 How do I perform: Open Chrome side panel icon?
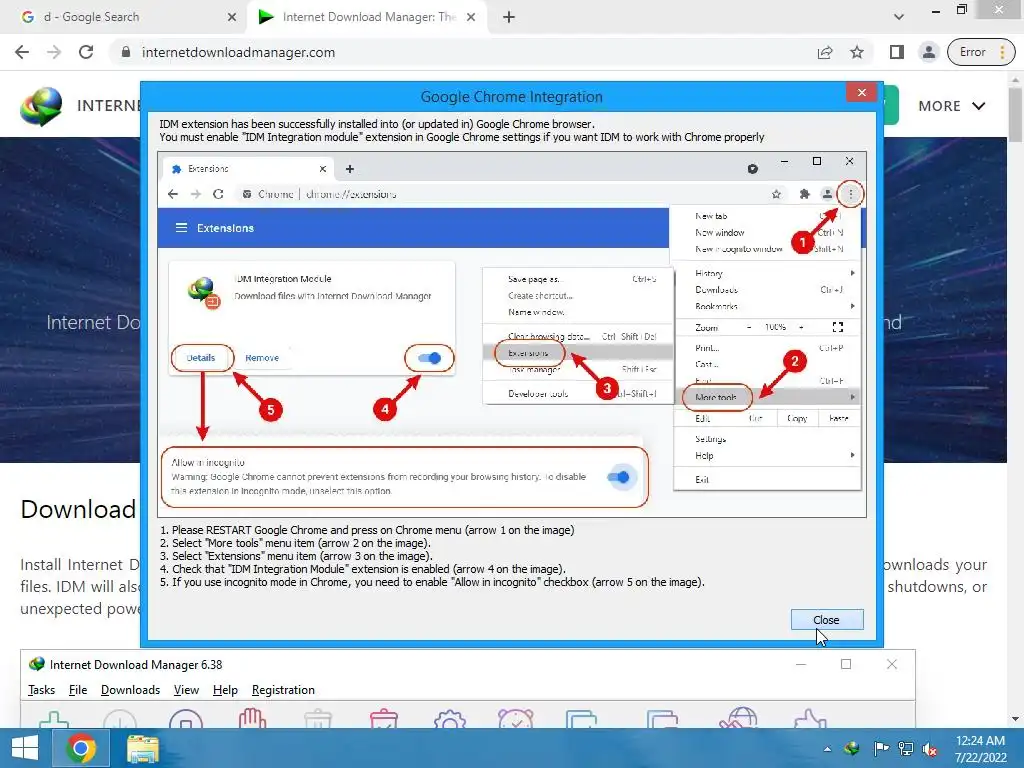[897, 52]
